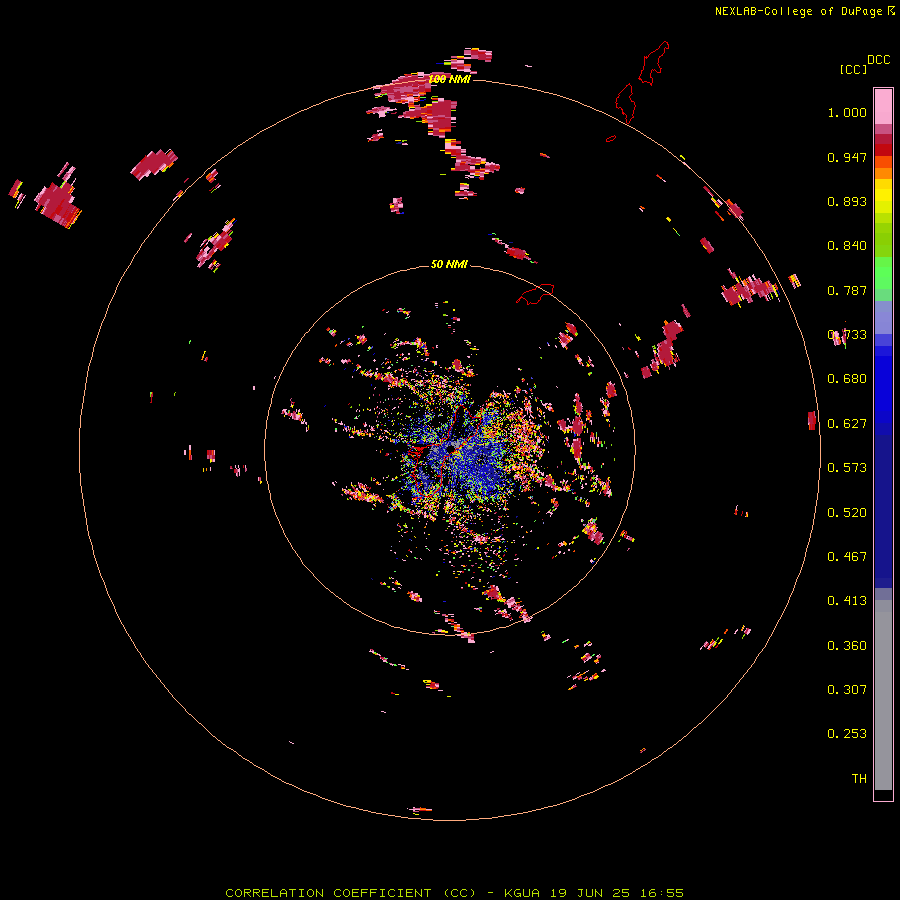Click the 50 NMI range ring label
Image resolution: width=900 pixels, height=900 pixels.
click(x=449, y=264)
